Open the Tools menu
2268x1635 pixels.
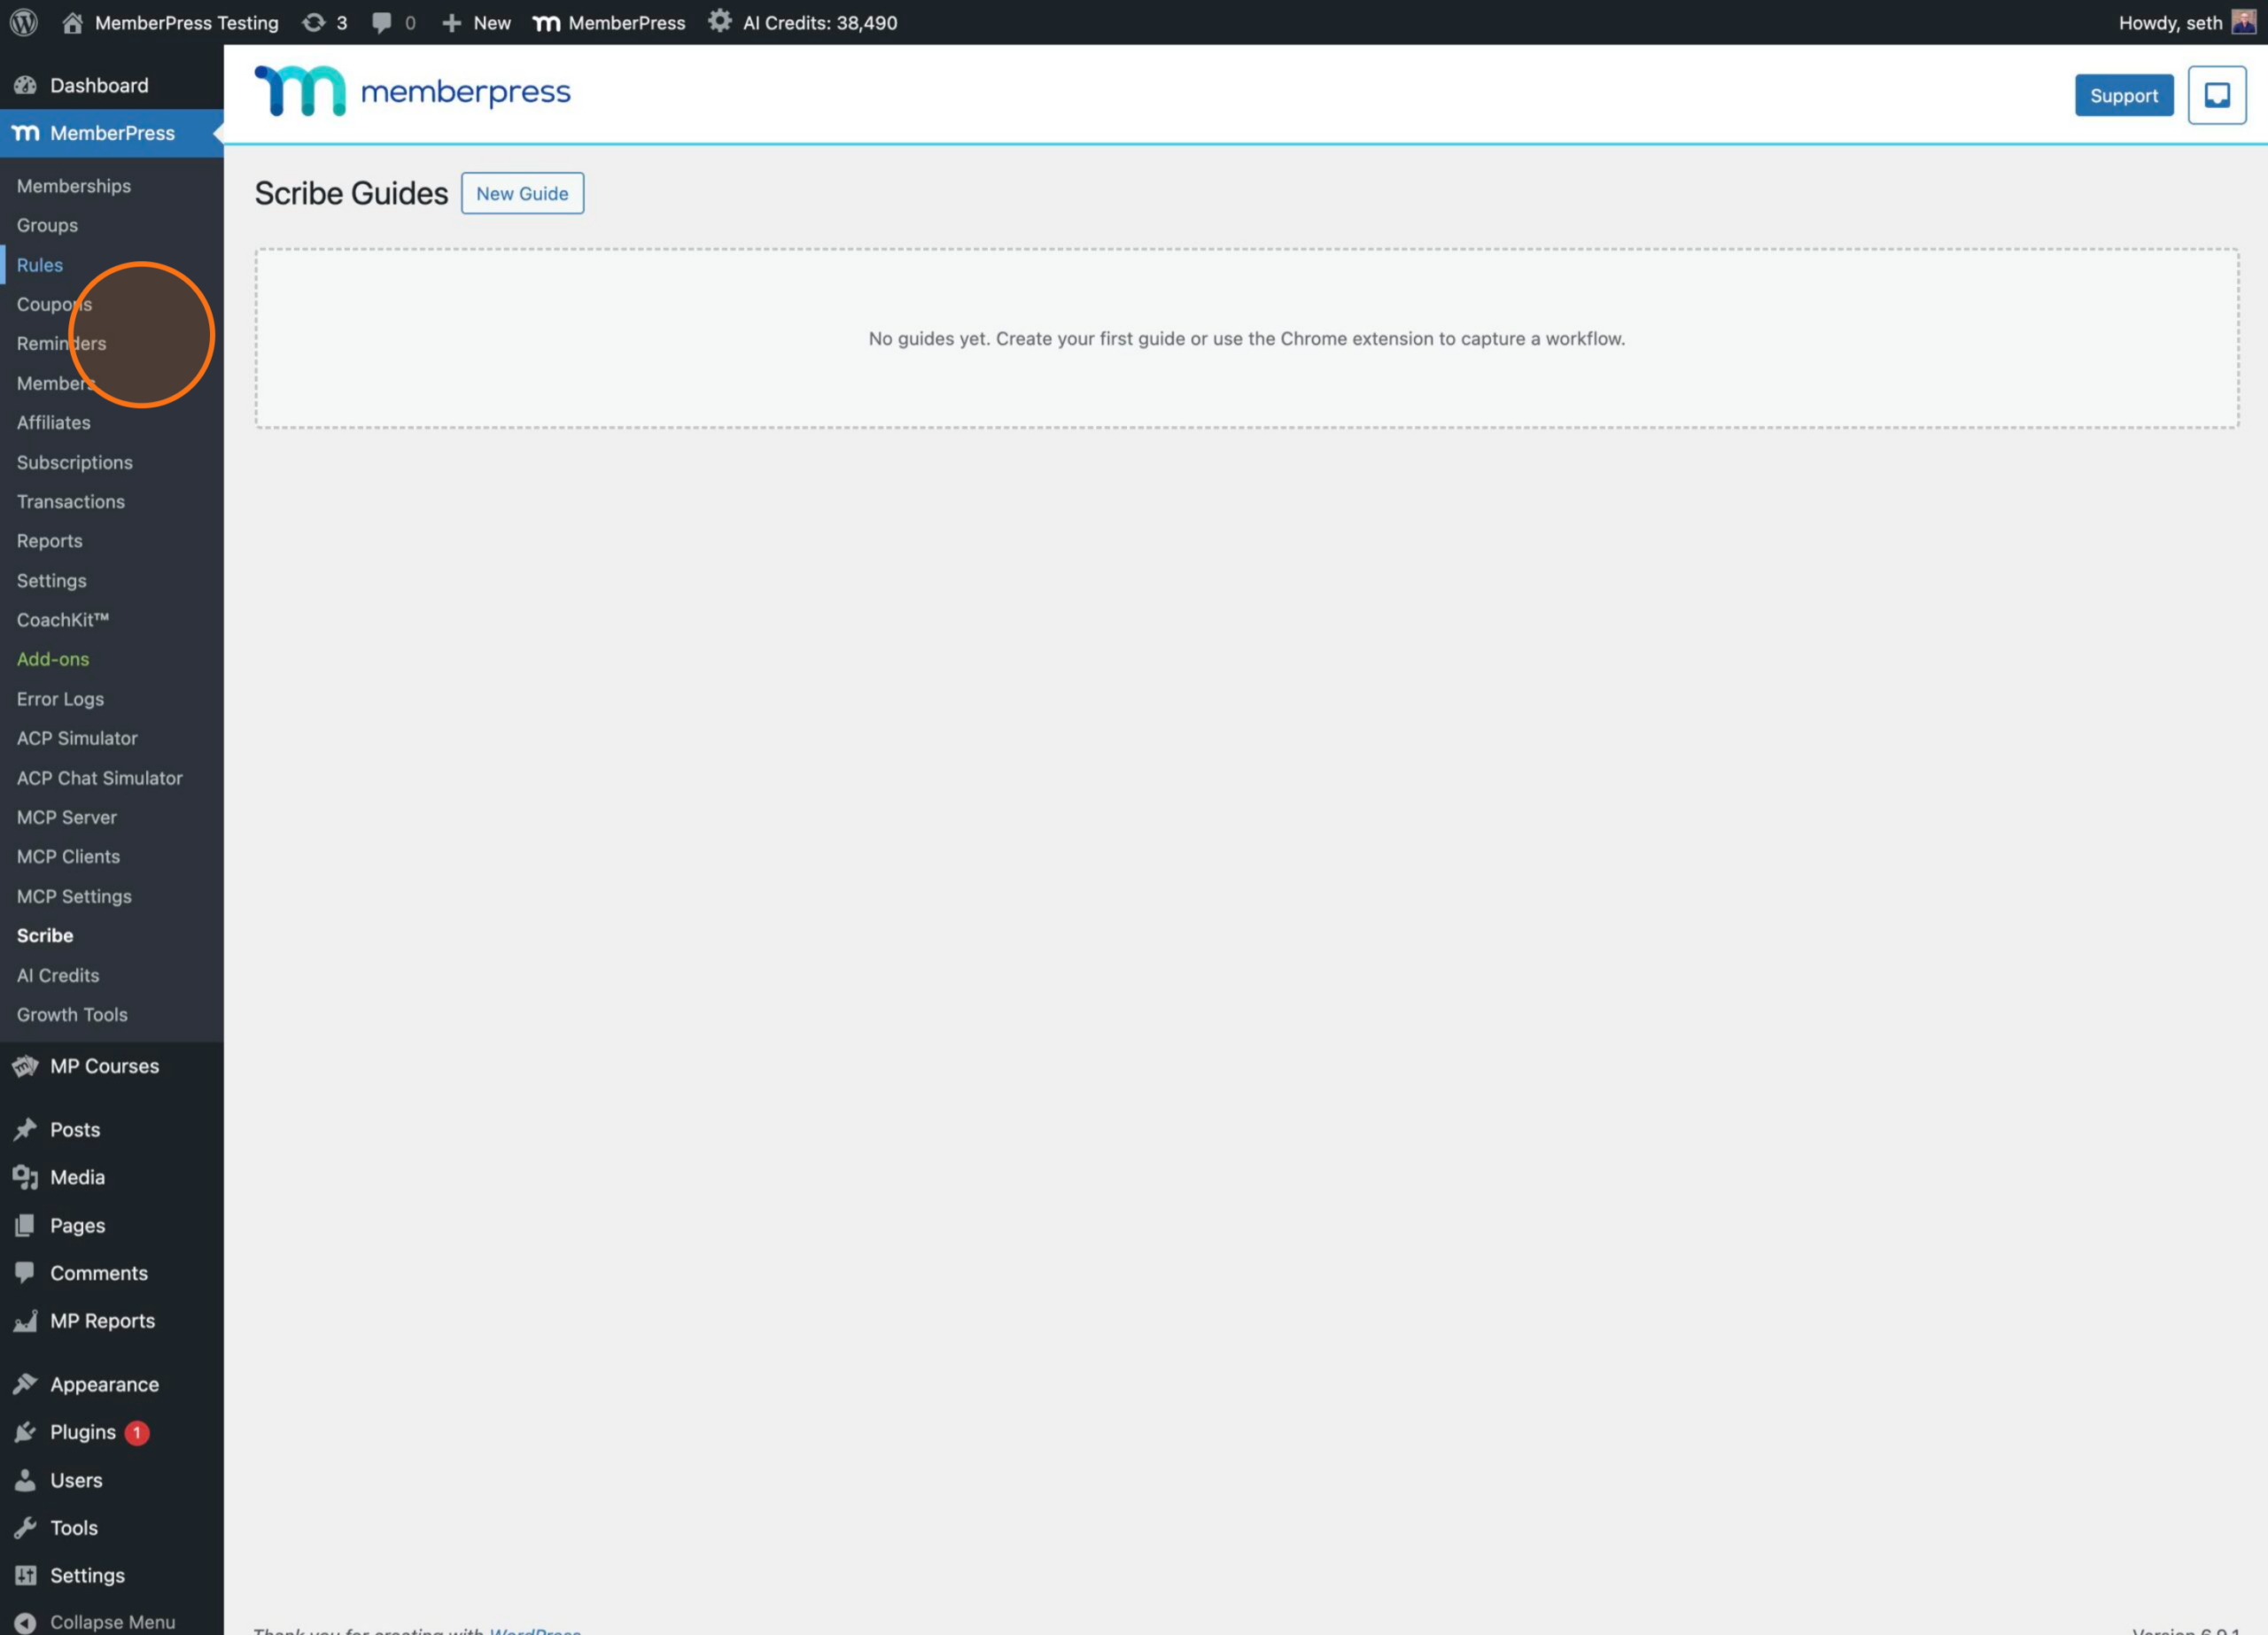(112, 1528)
